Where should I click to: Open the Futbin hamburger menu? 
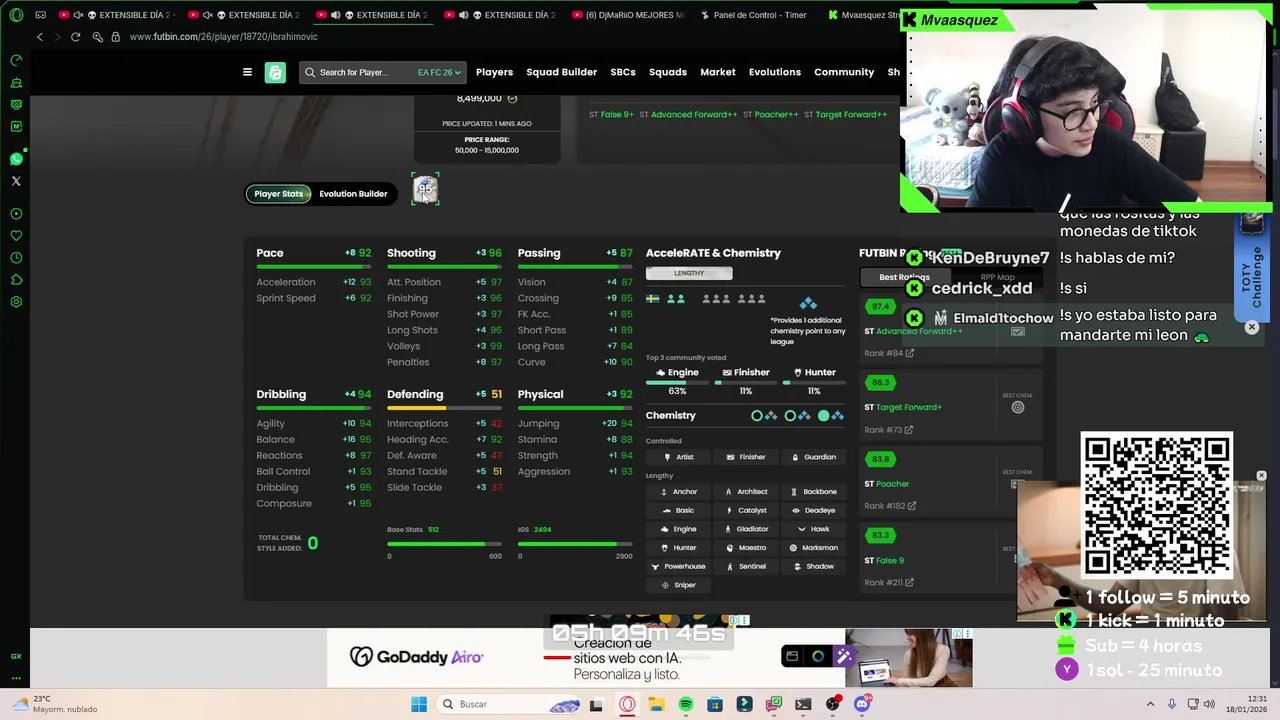(247, 72)
